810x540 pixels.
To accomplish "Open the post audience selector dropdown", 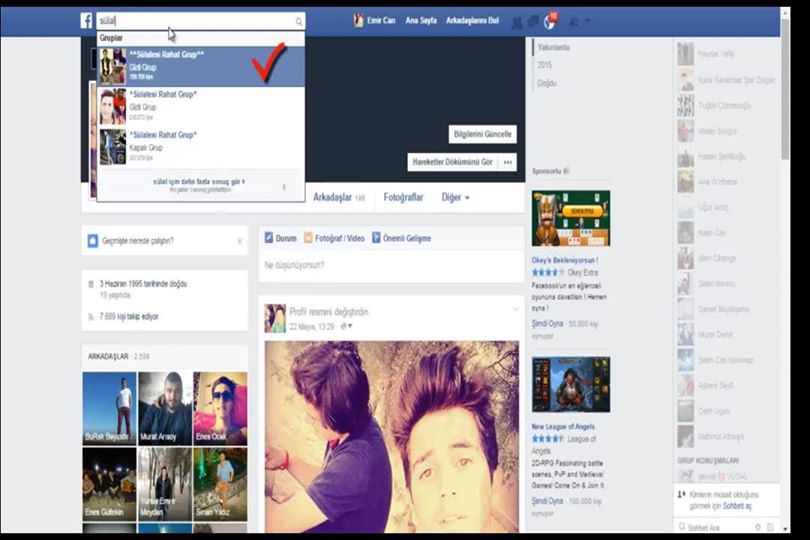I will [x=346, y=326].
